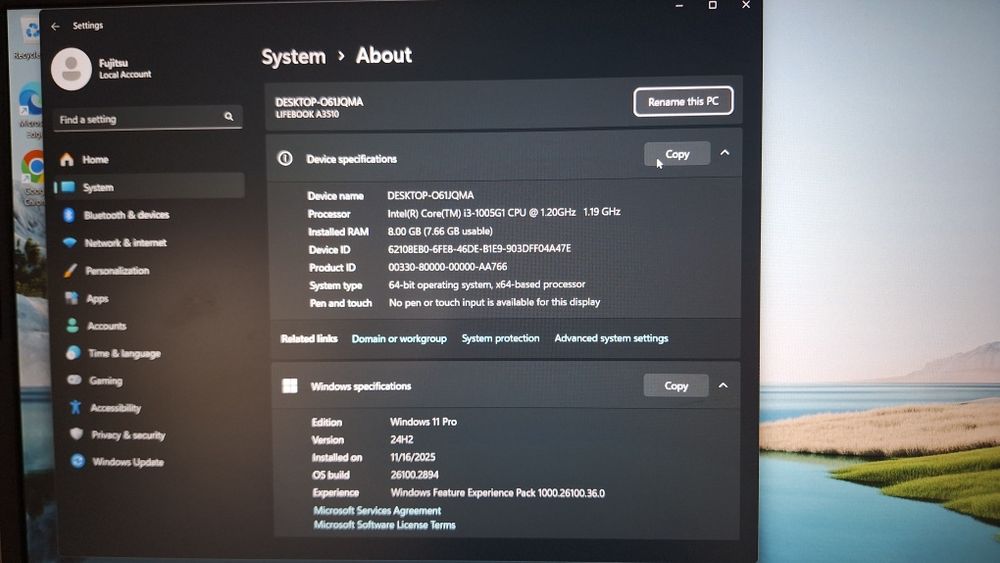Open Advanced system settings link
Image resolution: width=1000 pixels, height=563 pixels.
click(x=611, y=338)
